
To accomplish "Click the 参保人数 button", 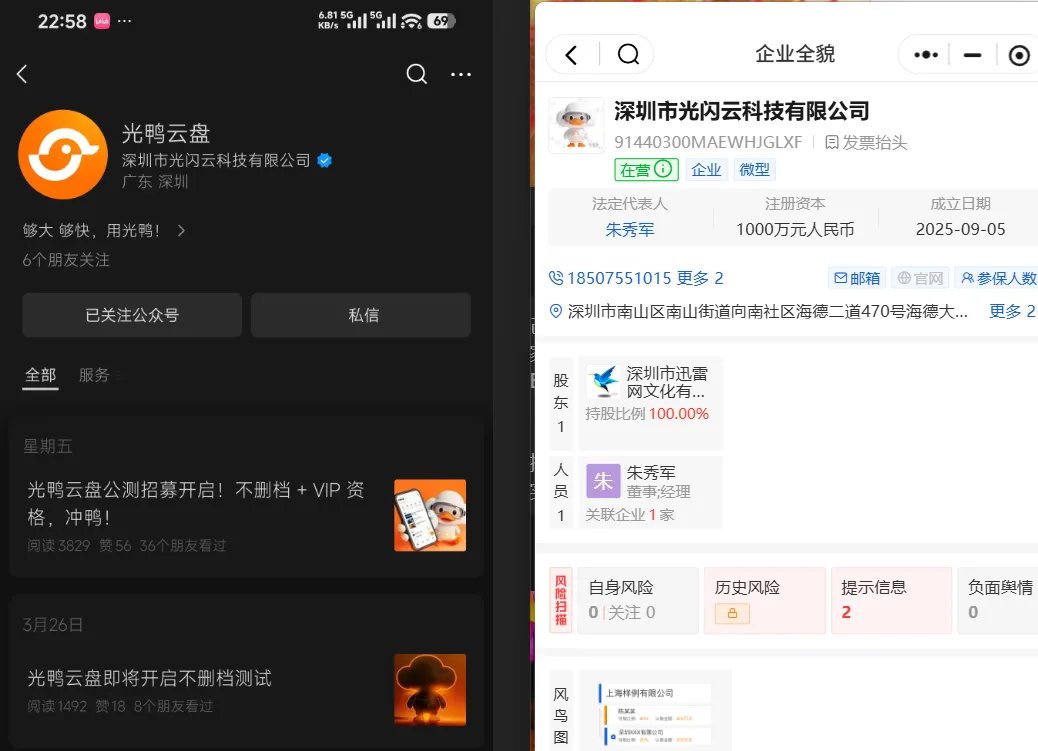I will point(997,278).
